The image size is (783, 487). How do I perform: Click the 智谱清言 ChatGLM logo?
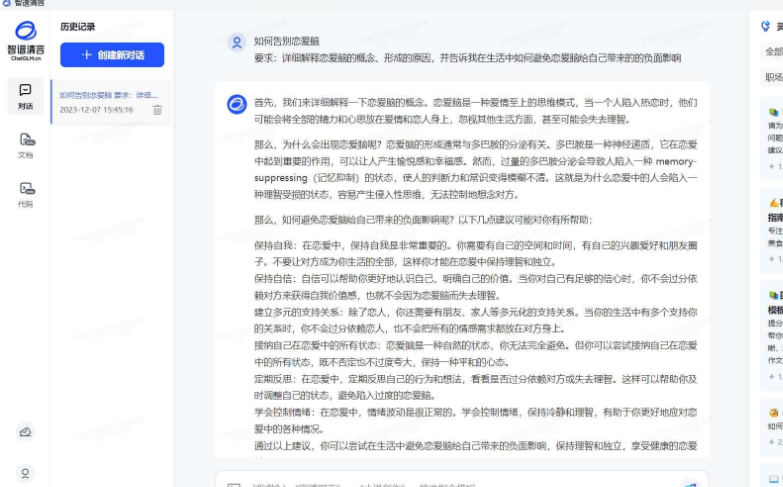[25, 40]
